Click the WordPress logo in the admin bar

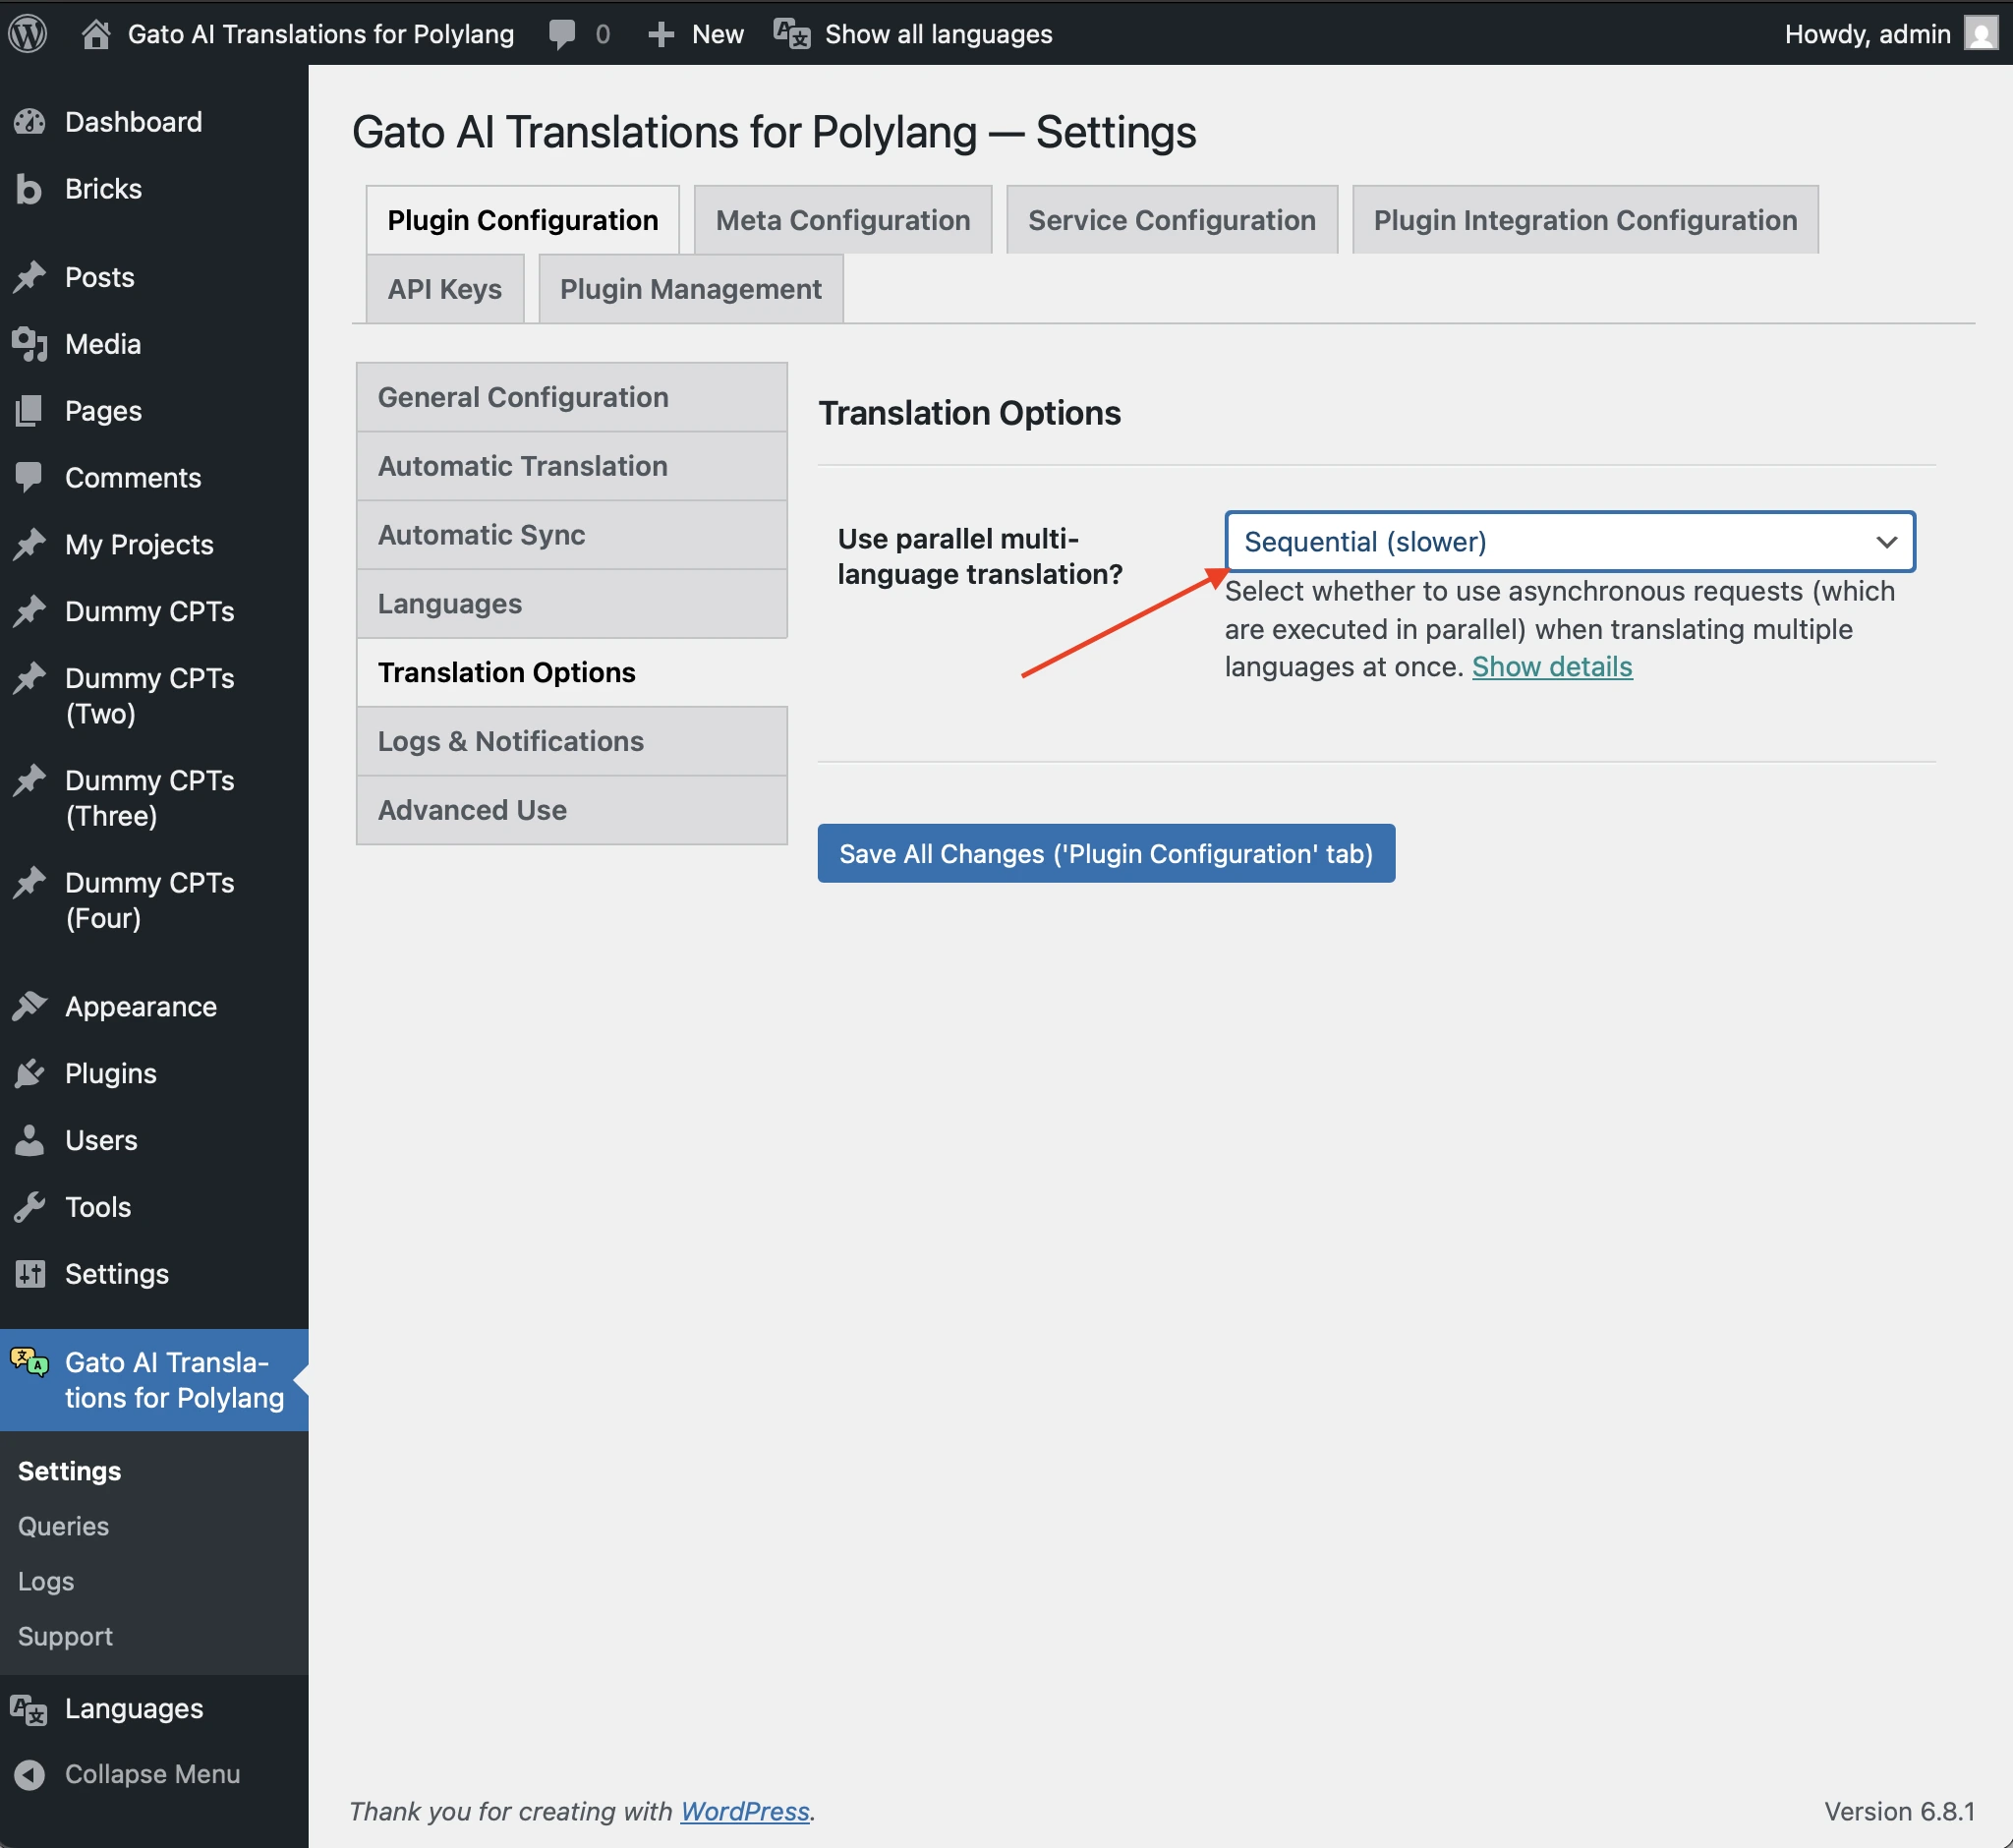[x=27, y=33]
